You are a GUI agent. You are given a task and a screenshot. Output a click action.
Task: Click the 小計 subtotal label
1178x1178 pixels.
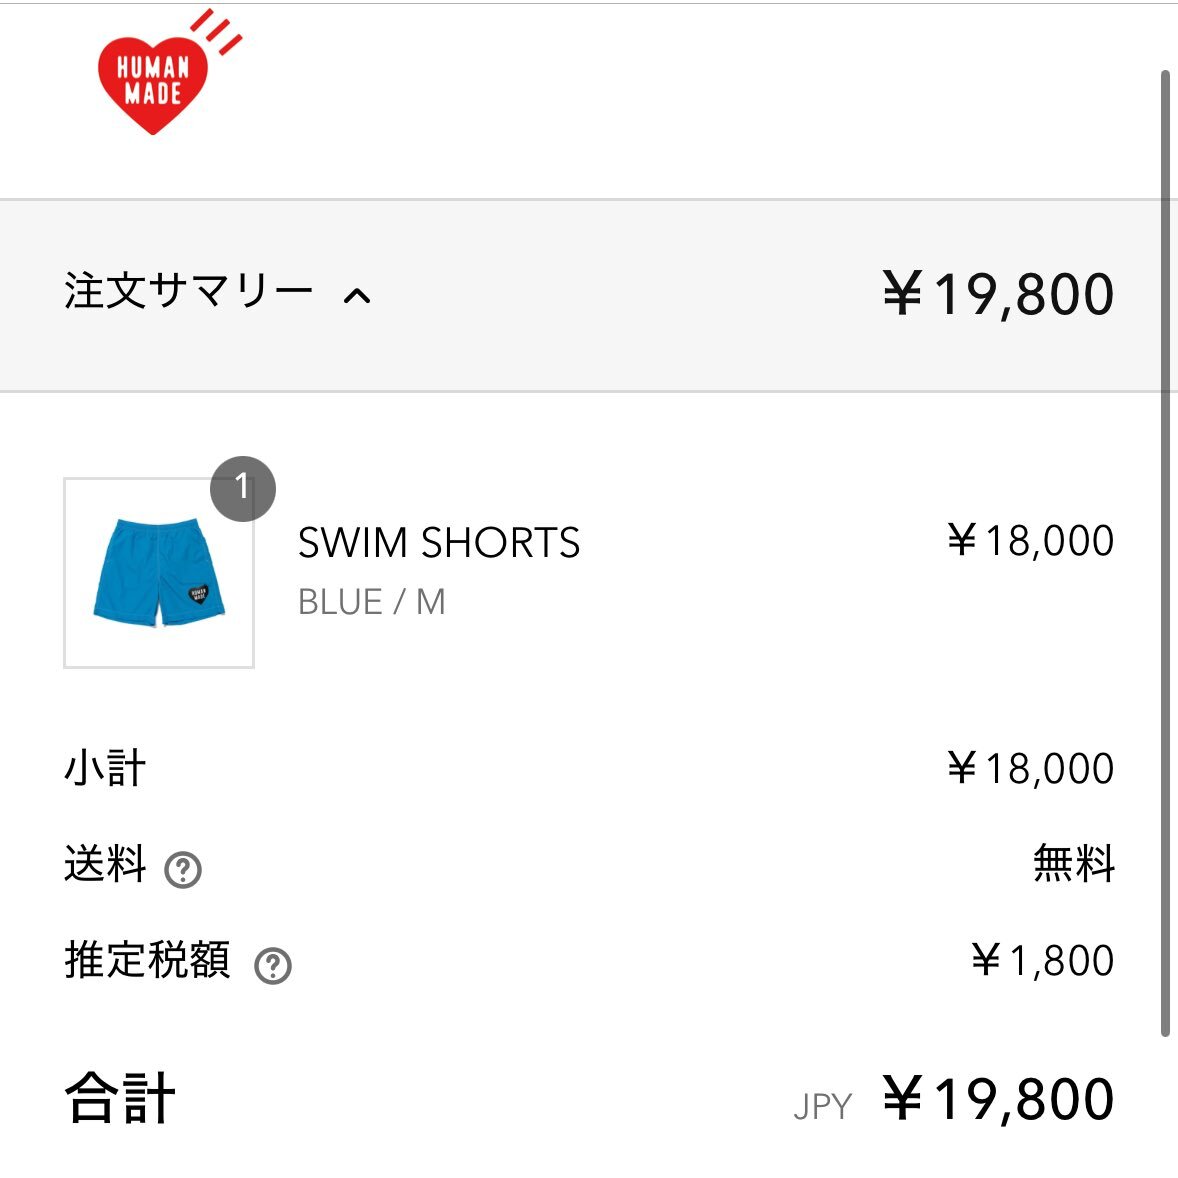click(105, 768)
